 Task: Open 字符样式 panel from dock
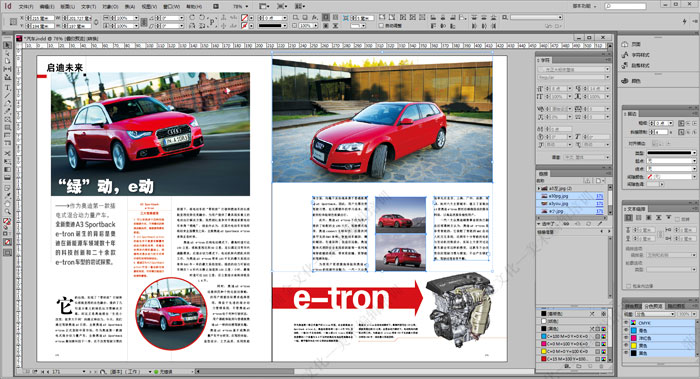point(640,55)
